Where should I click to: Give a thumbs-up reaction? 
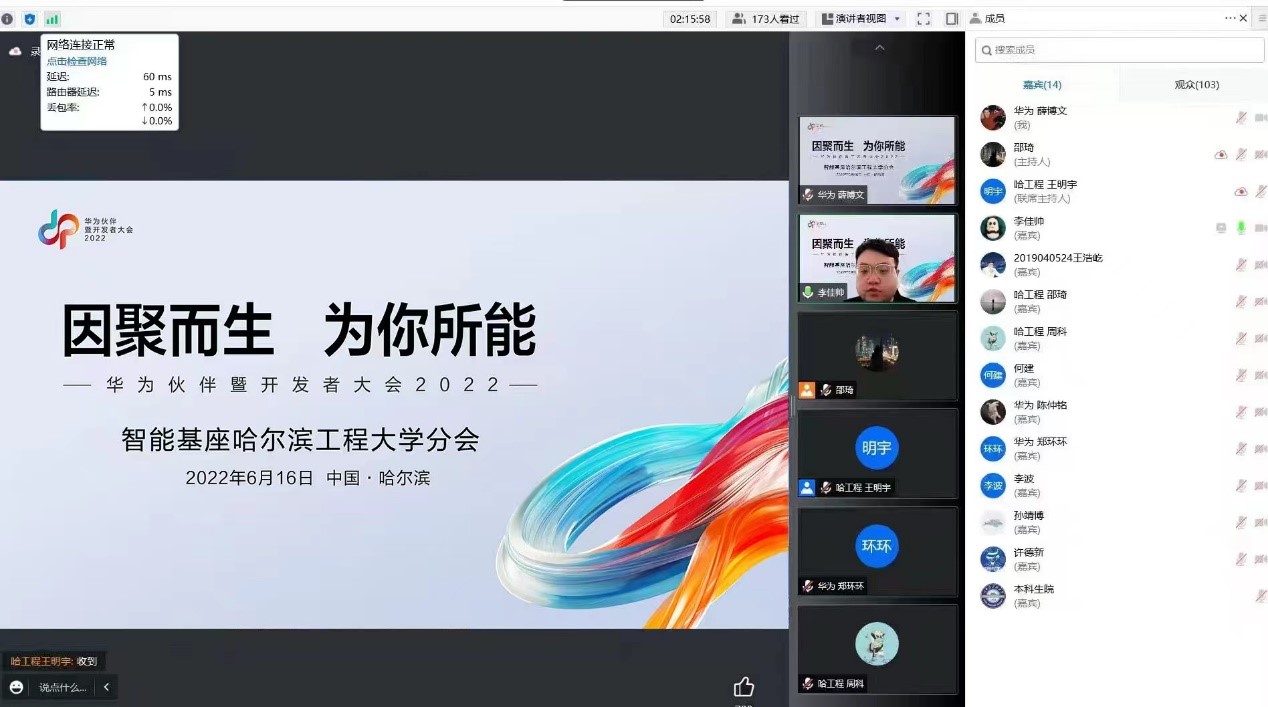pos(744,687)
